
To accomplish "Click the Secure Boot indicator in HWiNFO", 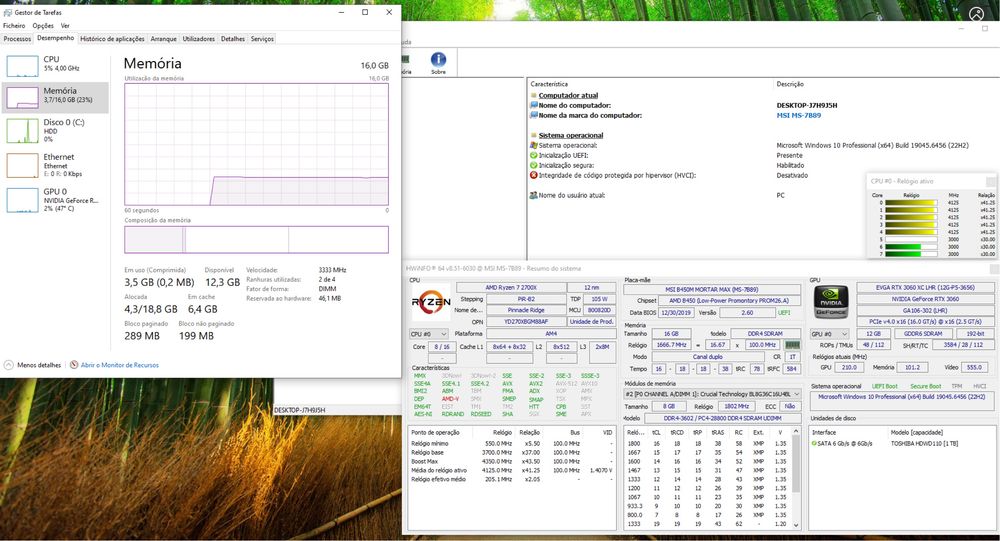I will coord(925,386).
